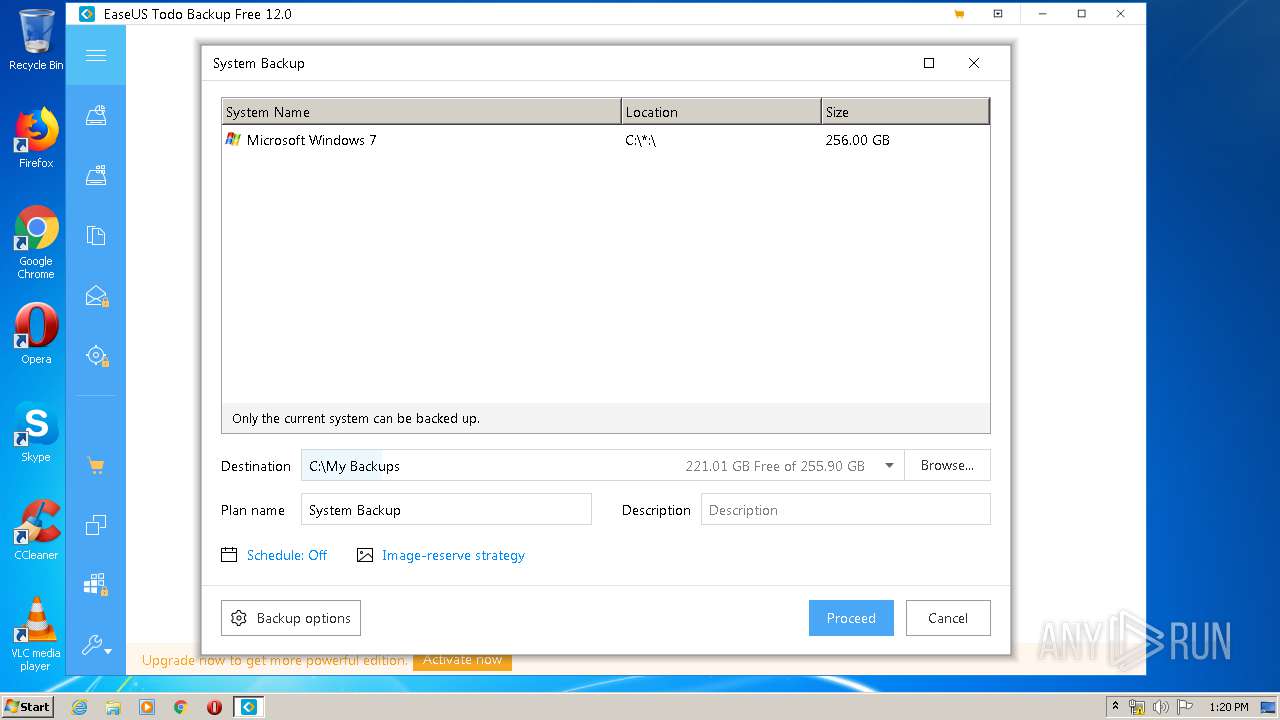
Task: Close the System Backup dialog
Action: [974, 63]
